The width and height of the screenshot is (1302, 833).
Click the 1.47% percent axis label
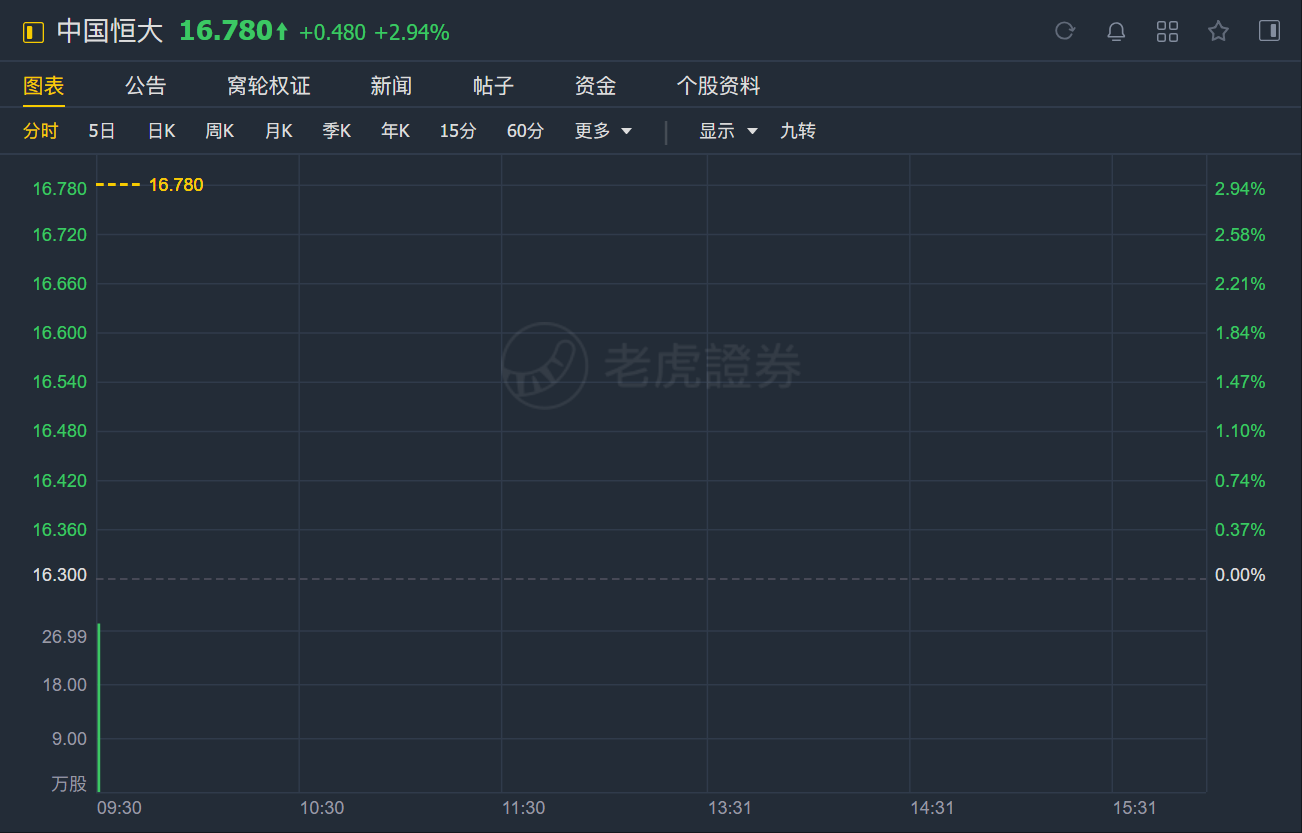(x=1240, y=382)
